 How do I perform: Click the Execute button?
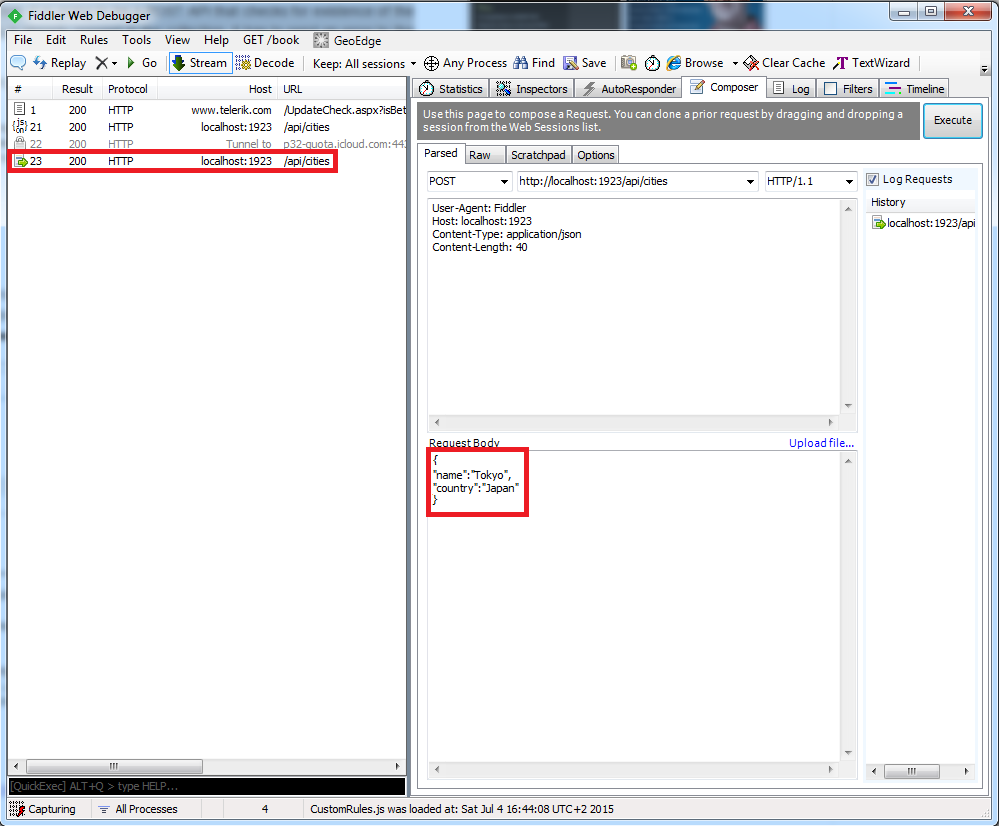tap(952, 120)
